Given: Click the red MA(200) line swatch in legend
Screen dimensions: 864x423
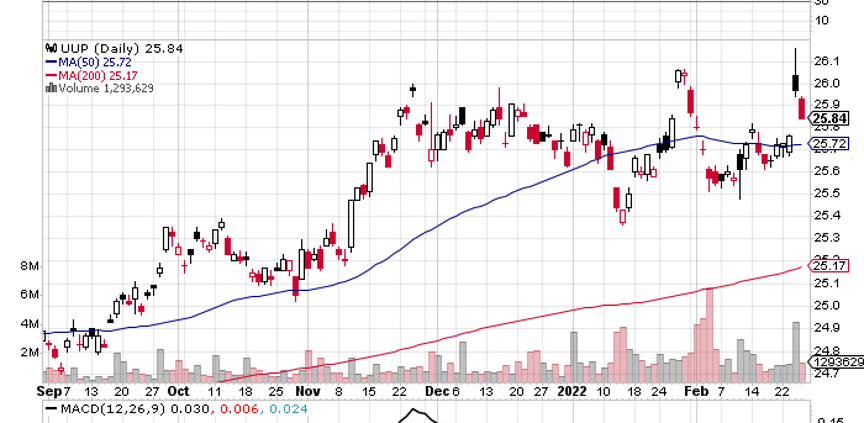Looking at the screenshot, I should click(x=52, y=75).
